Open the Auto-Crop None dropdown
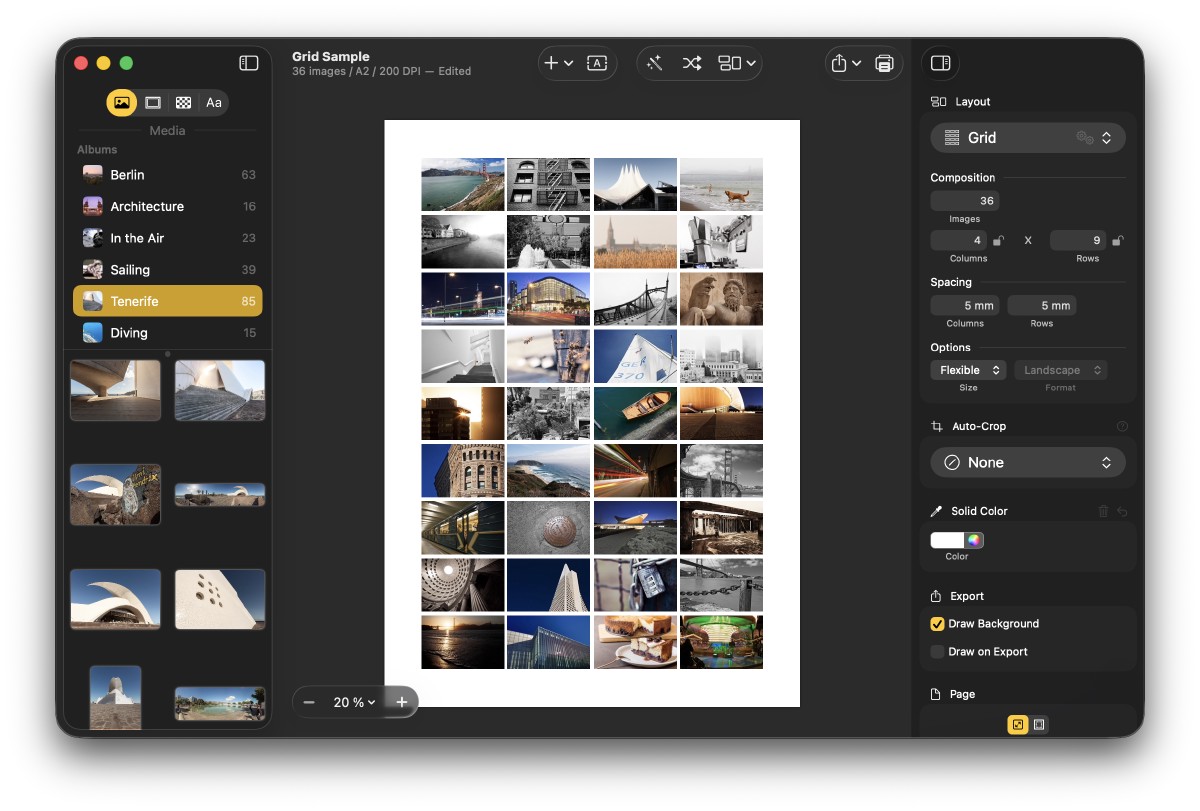This screenshot has height=811, width=1200. (1027, 462)
